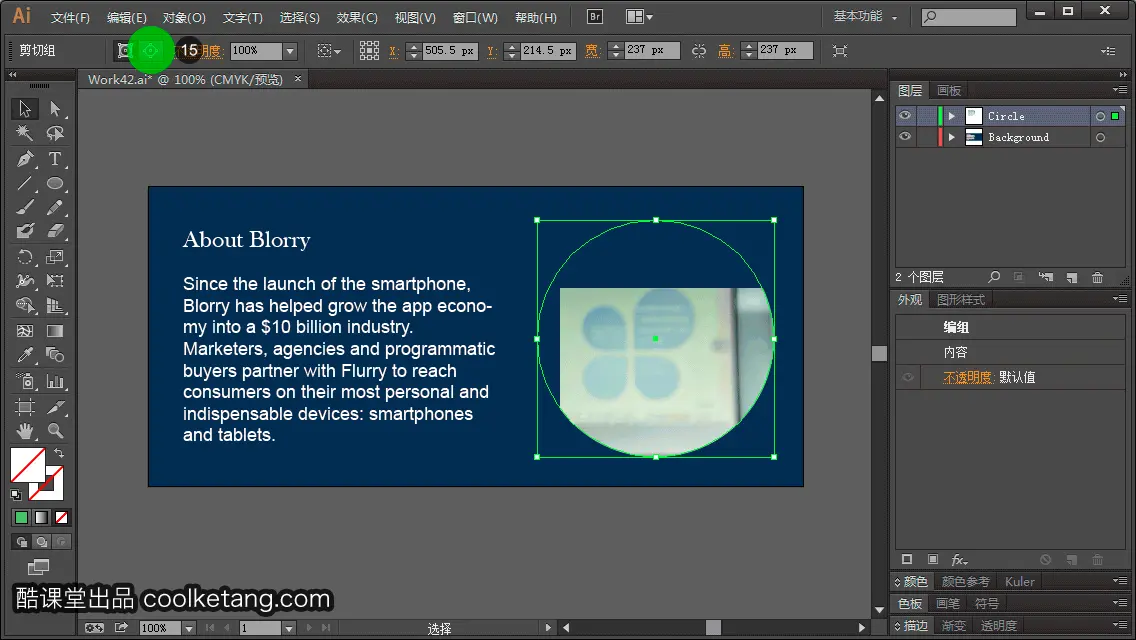Open the zoom level dropdown in status bar
The height and width of the screenshot is (640, 1136).
coord(188,628)
